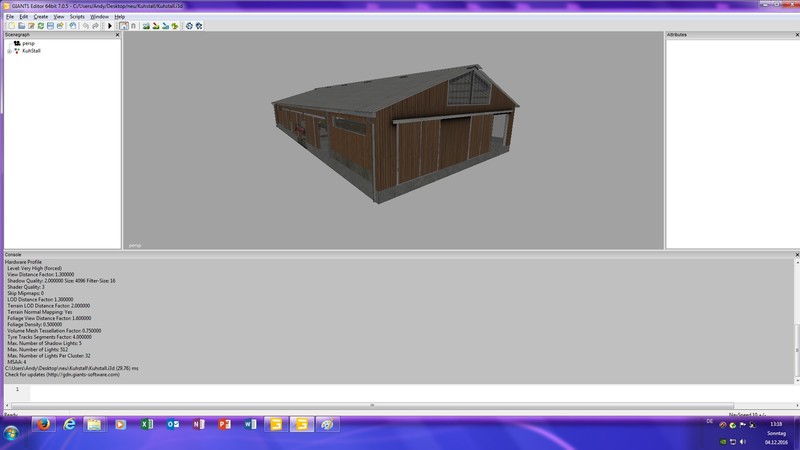Viewport: 800px width, 450px height.
Task: Open Firefox from the taskbar
Action: point(44,425)
